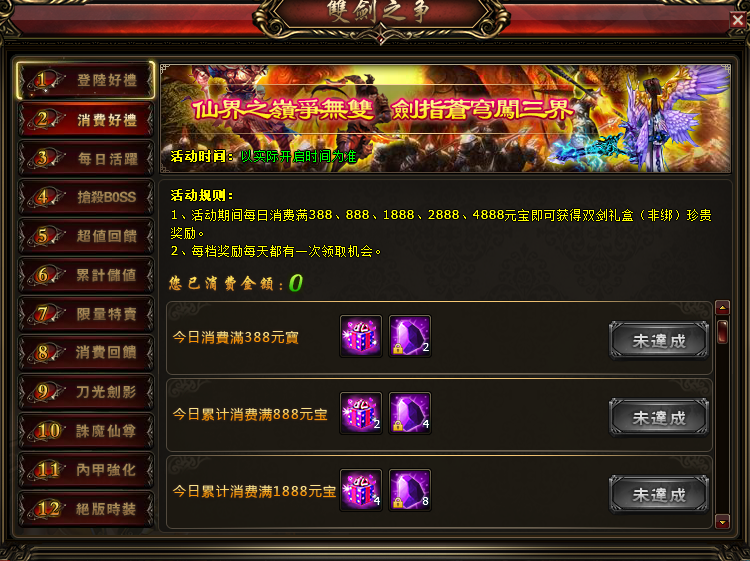The height and width of the screenshot is (561, 750).
Task: Select the 刀光劍影 tab
Action: pos(86,392)
